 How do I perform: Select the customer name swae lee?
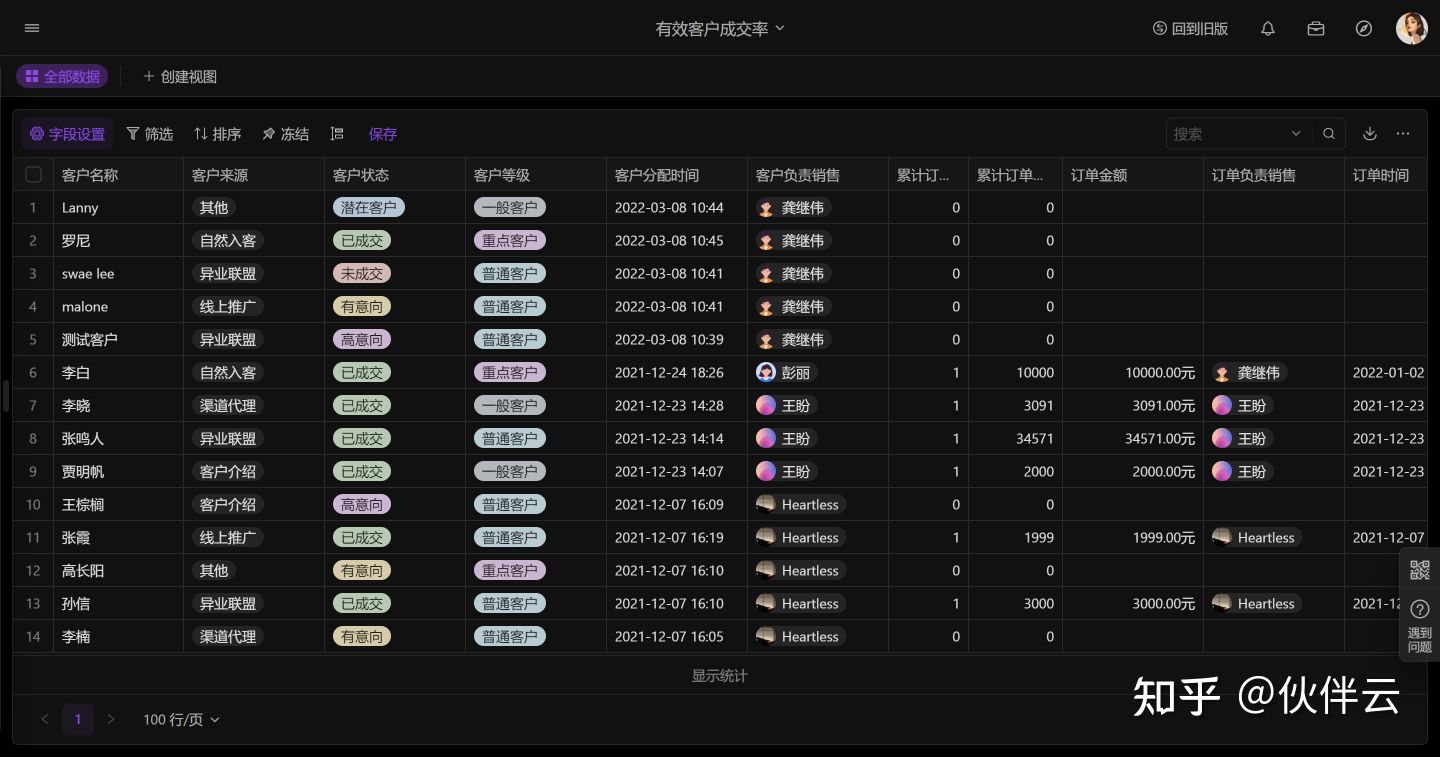coord(88,274)
